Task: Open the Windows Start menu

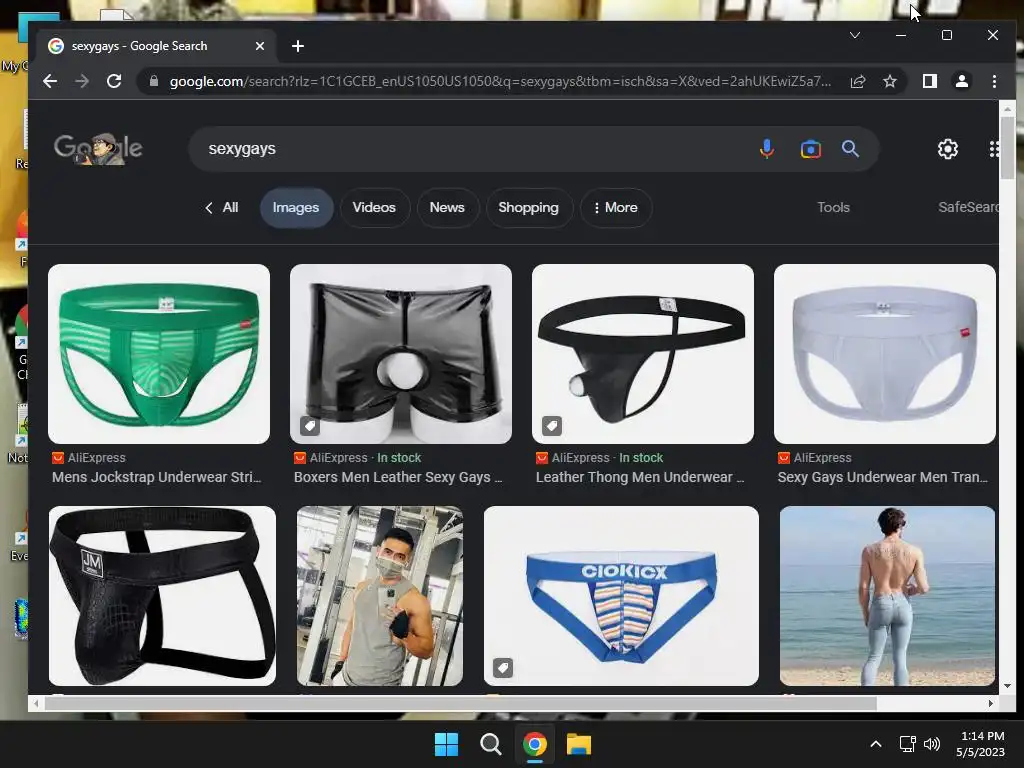Action: tap(447, 744)
